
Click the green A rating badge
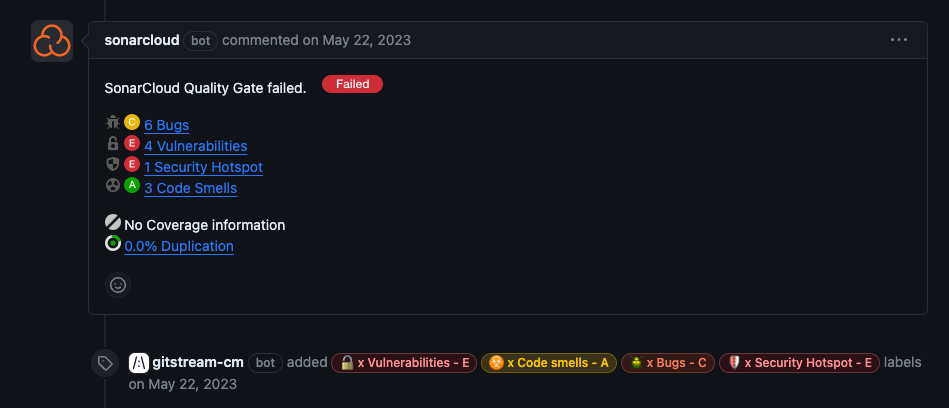point(132,186)
